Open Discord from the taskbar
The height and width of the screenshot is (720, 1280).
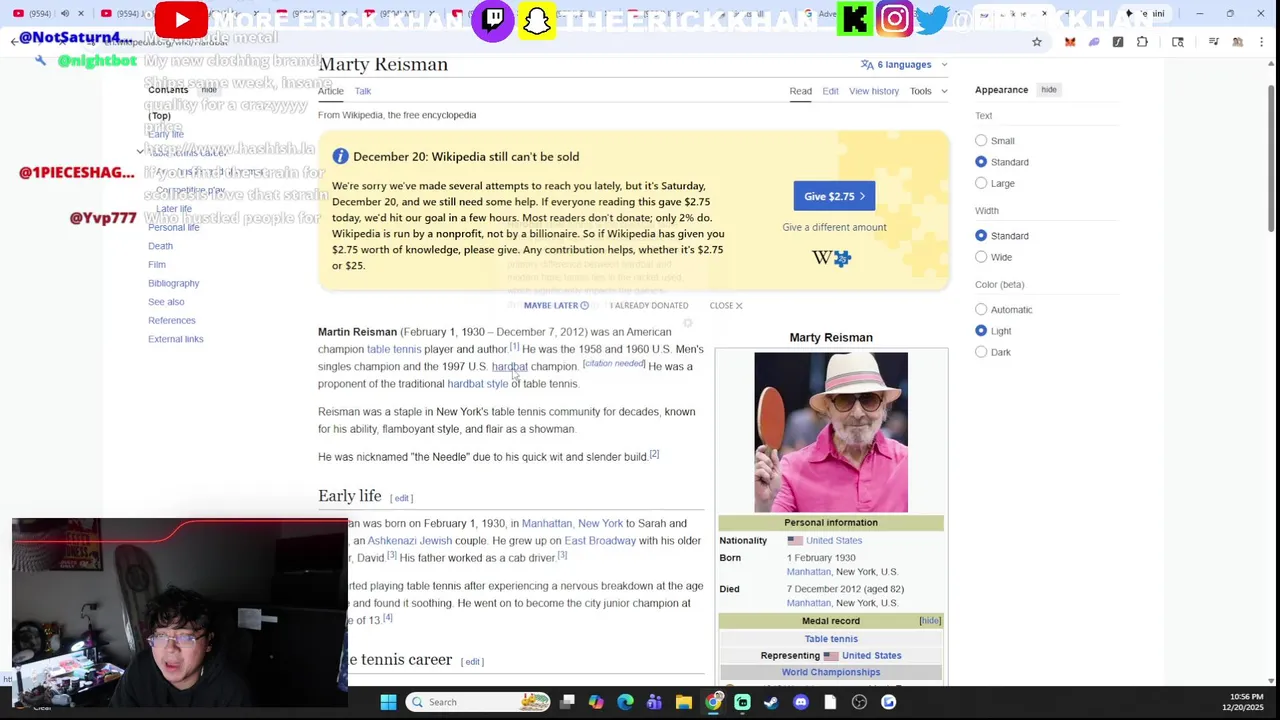pyautogui.click(x=800, y=702)
